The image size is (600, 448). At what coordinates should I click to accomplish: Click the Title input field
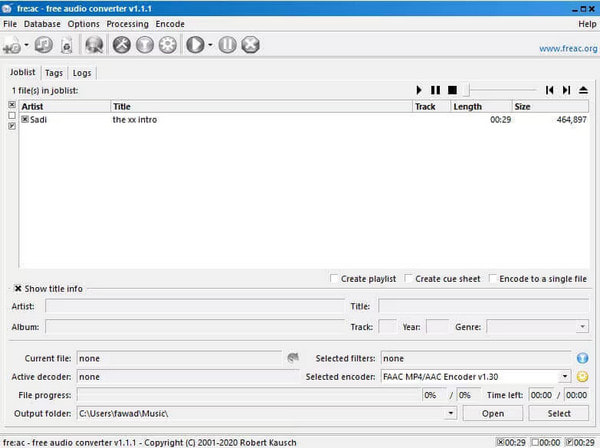tap(484, 306)
